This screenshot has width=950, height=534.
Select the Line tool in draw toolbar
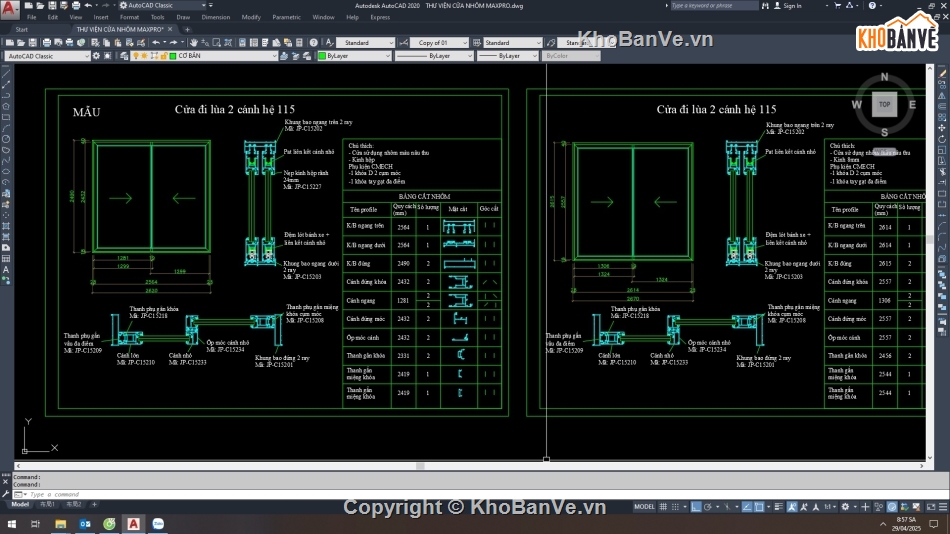(6, 74)
